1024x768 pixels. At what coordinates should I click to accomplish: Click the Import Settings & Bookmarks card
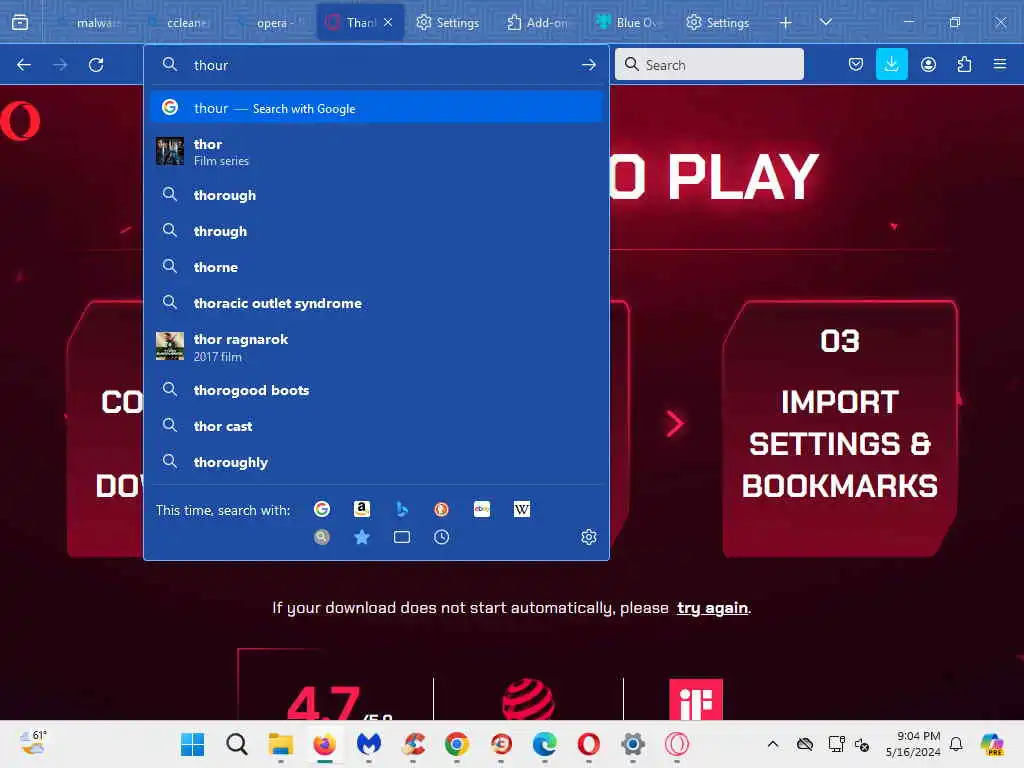click(x=840, y=428)
